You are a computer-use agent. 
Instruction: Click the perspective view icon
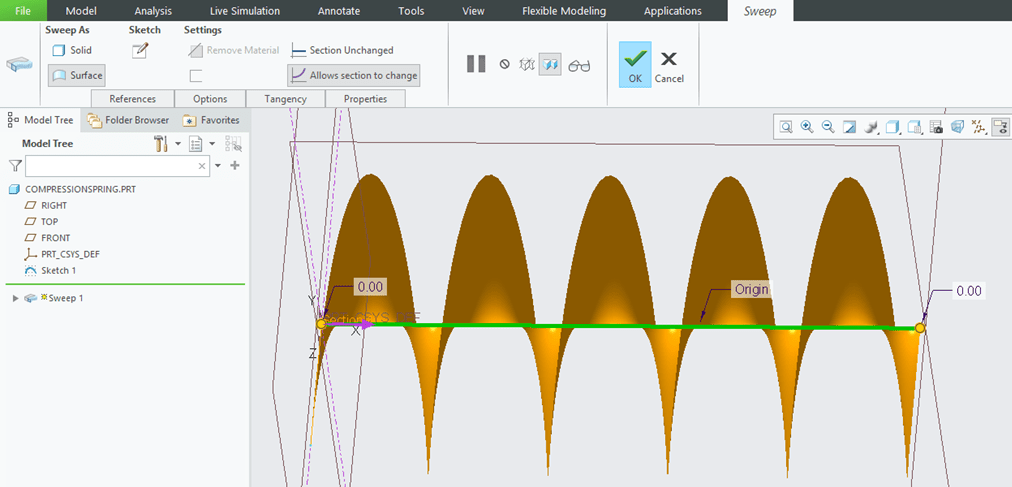[957, 127]
